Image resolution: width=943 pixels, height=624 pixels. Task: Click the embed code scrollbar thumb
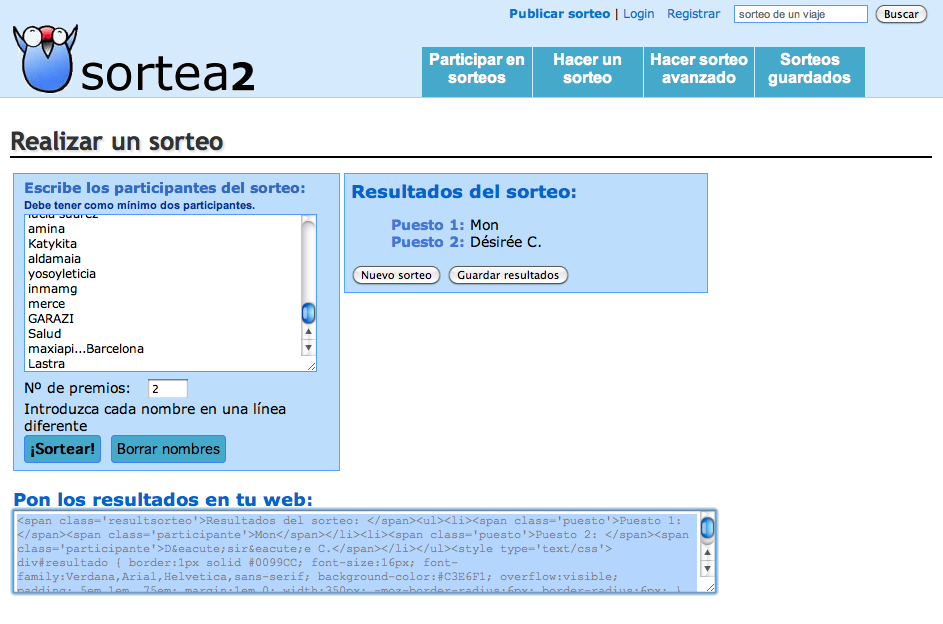[x=707, y=528]
